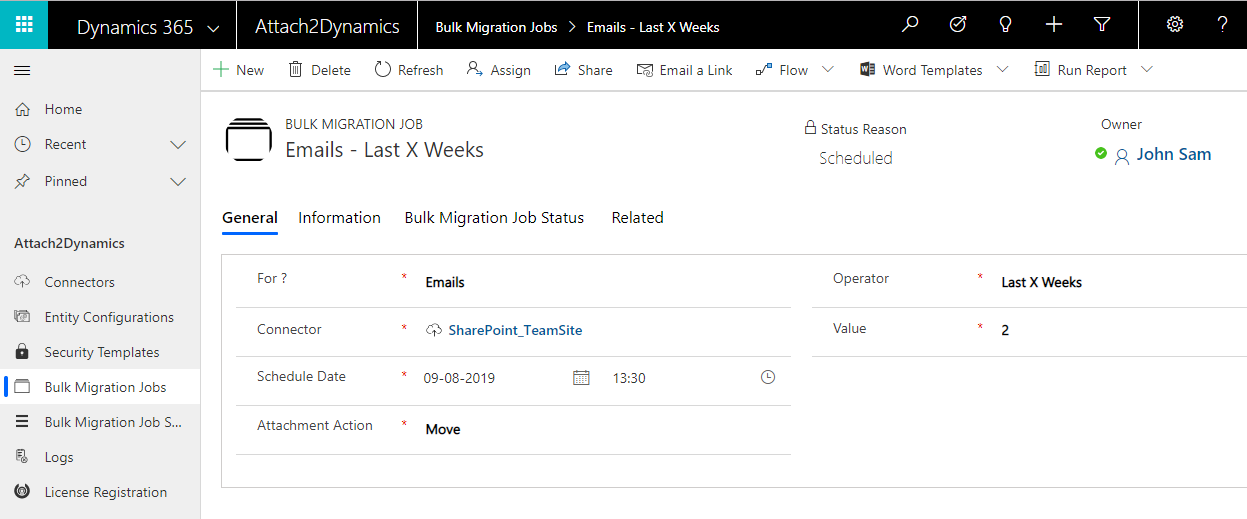Open Security Templates in sidebar
Viewport: 1247px width, 519px height.
point(100,352)
